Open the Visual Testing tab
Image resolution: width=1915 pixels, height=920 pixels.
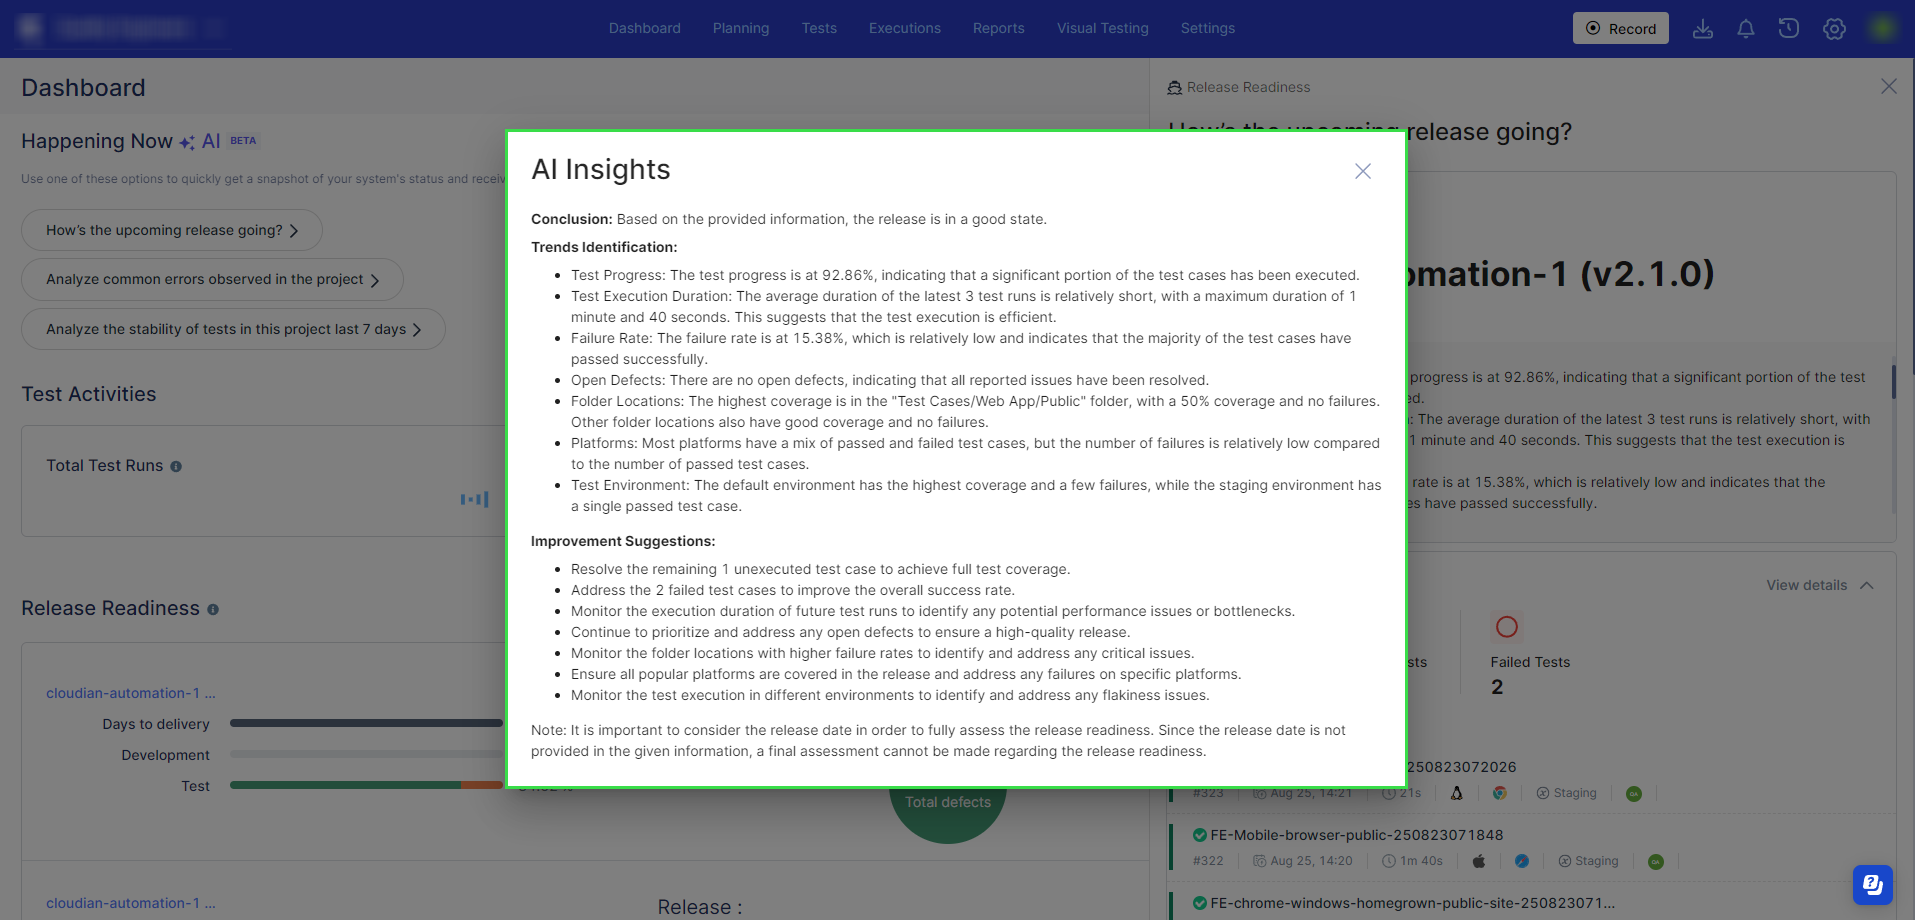point(1102,28)
